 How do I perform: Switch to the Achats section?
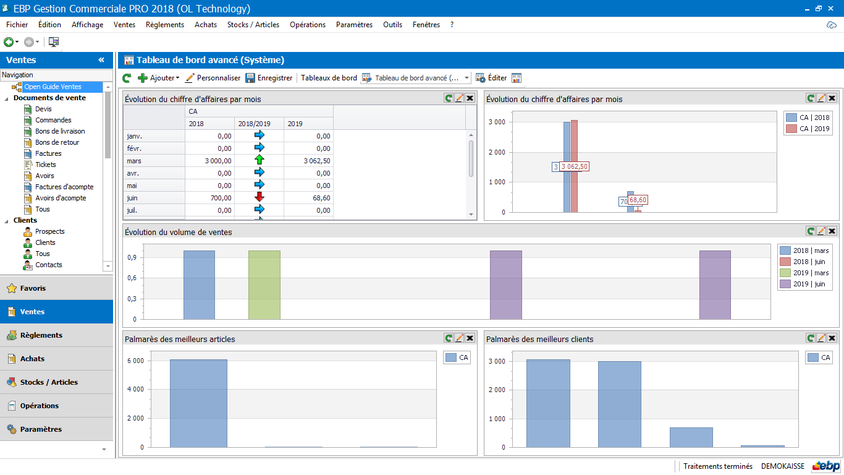point(57,359)
